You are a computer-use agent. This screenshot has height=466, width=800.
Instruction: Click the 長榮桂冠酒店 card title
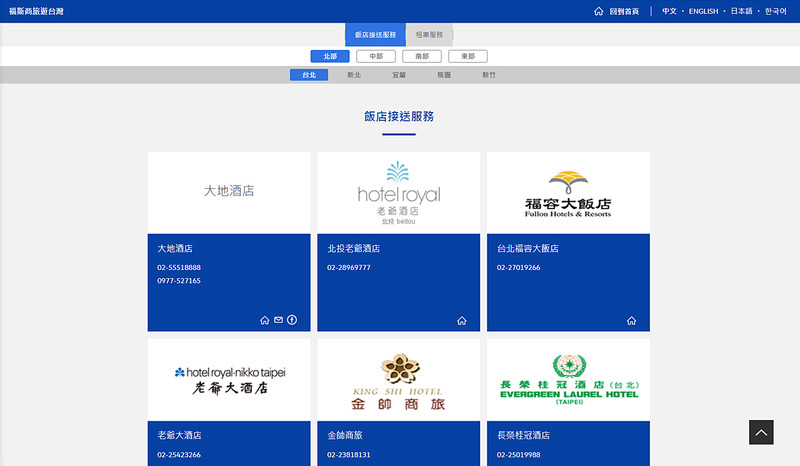pyautogui.click(x=523, y=435)
